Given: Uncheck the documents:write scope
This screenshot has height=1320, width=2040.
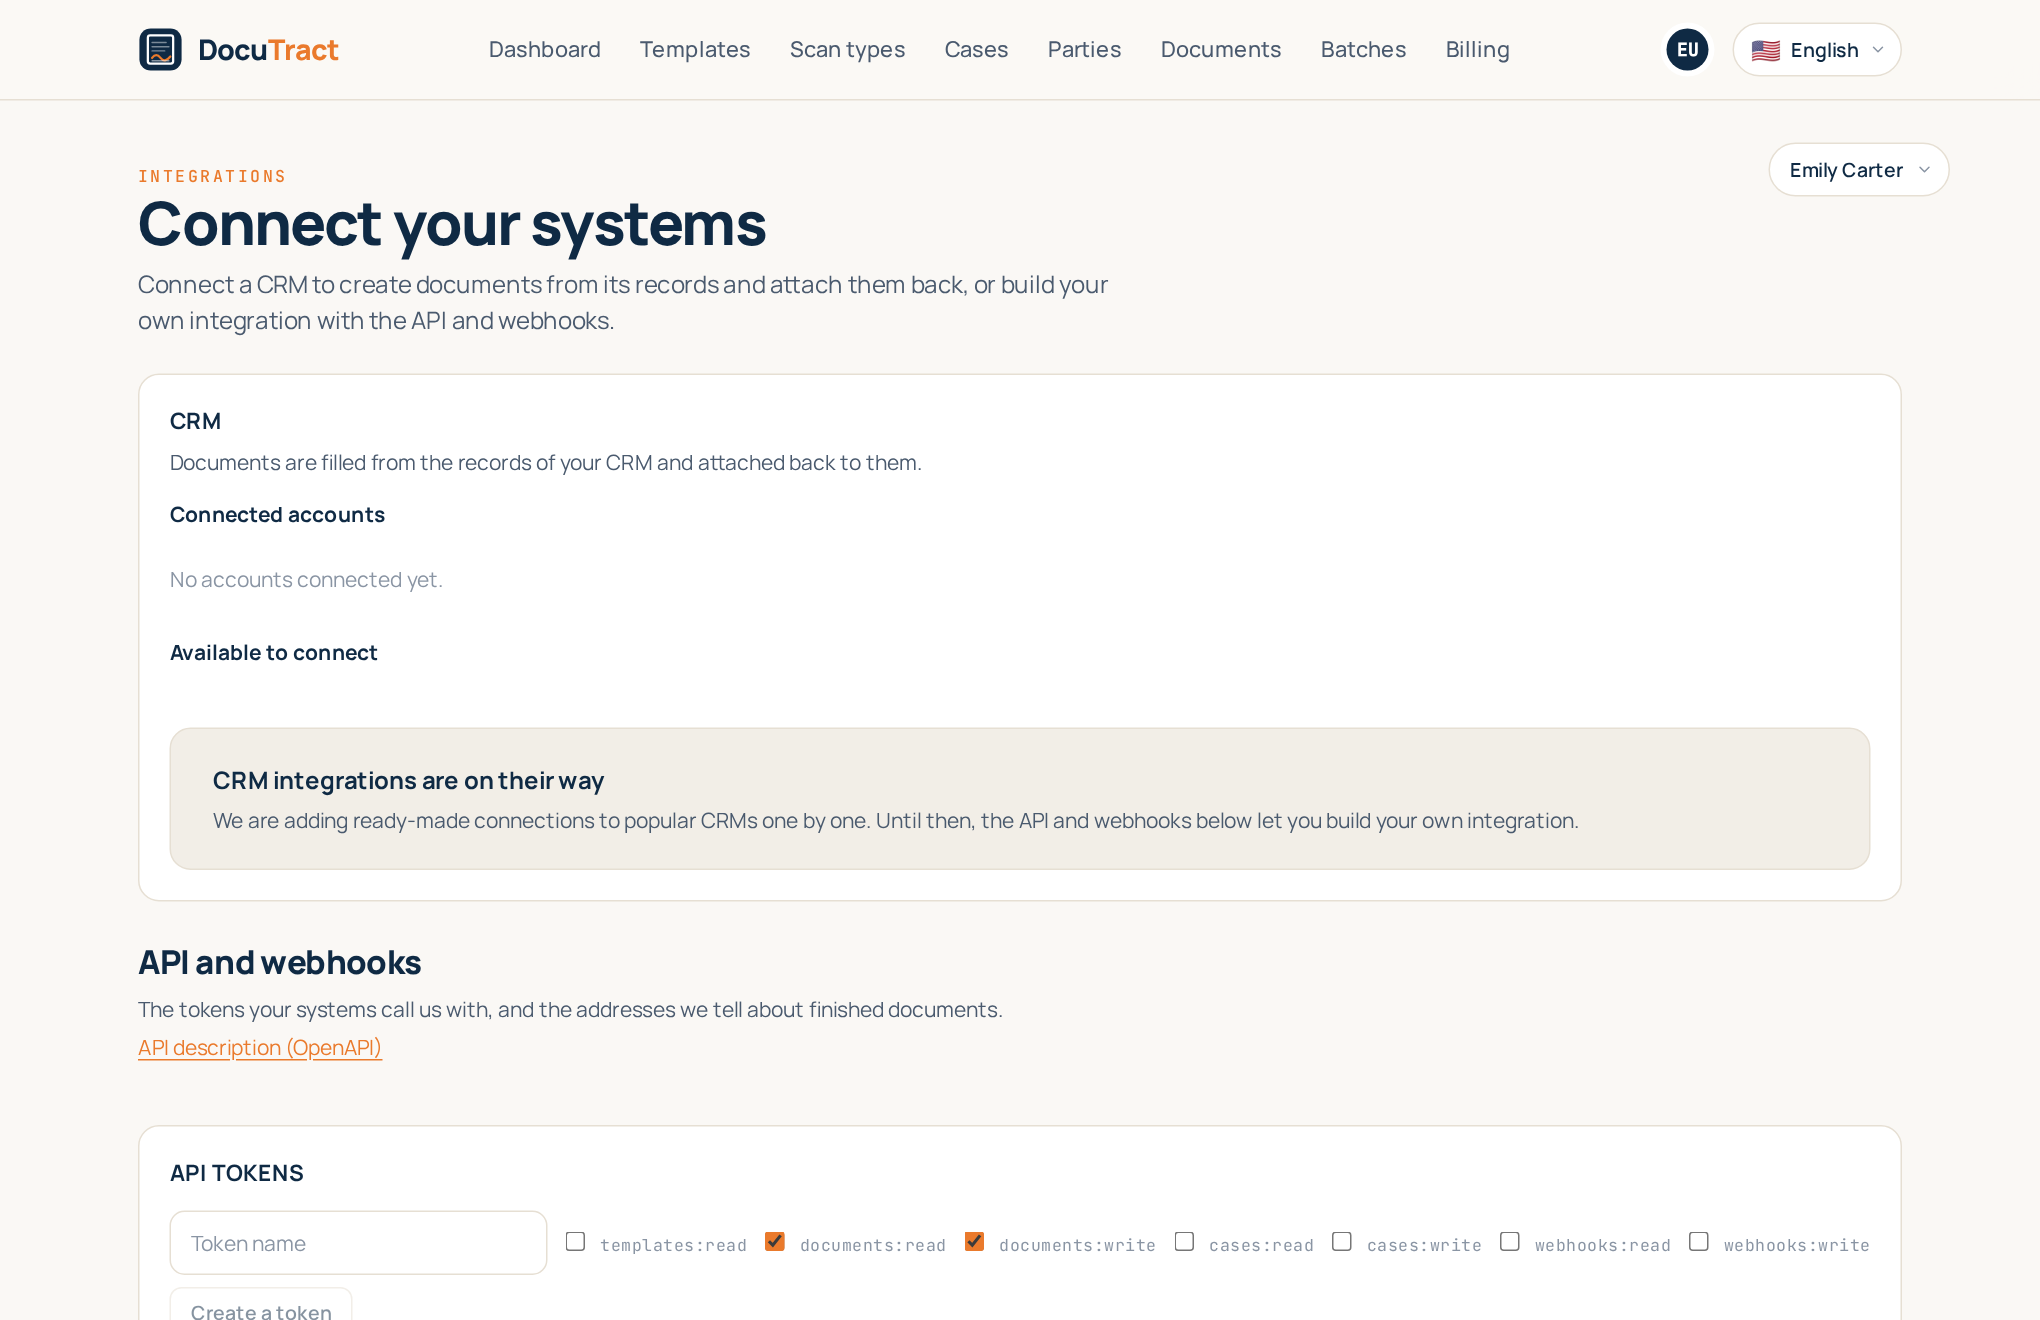Looking at the screenshot, I should pyautogui.click(x=975, y=1241).
